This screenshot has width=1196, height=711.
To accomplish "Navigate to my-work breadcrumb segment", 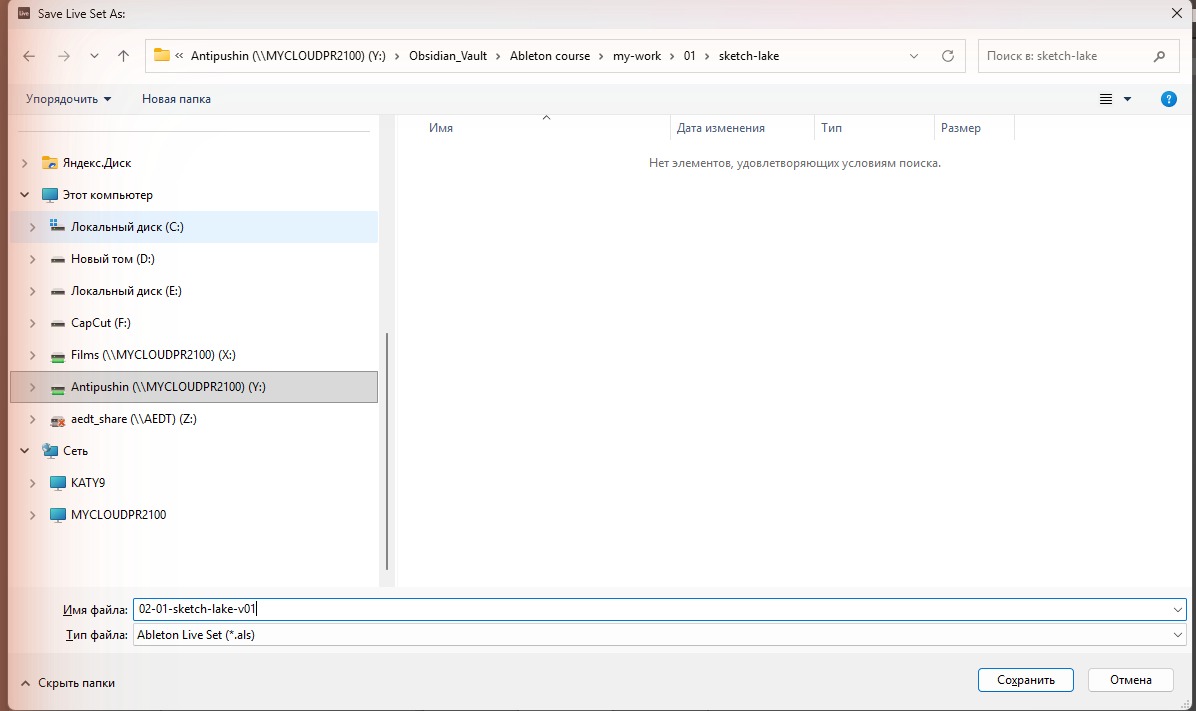I will click(637, 56).
